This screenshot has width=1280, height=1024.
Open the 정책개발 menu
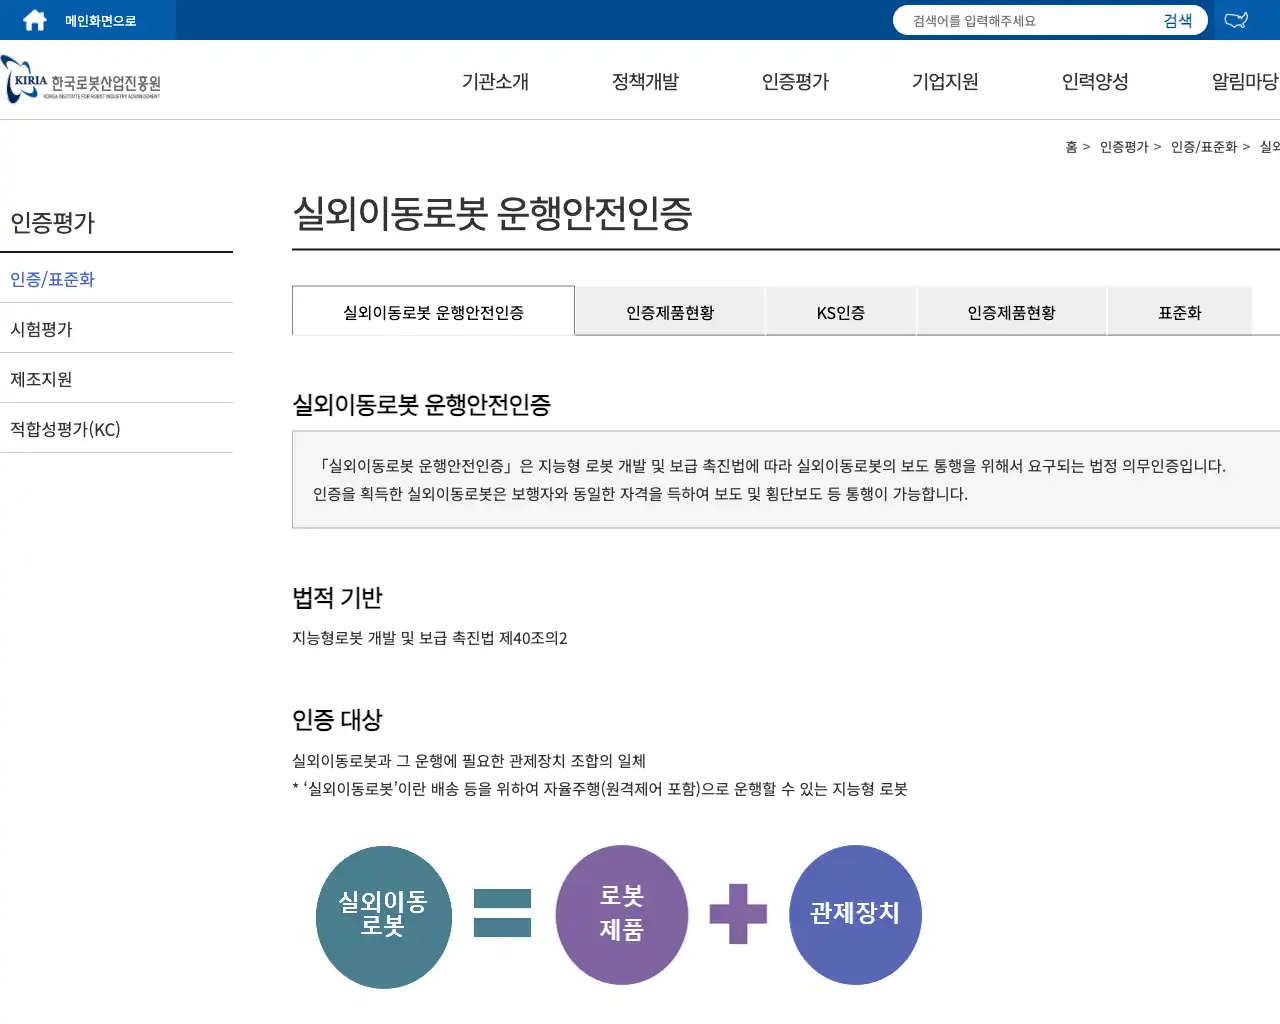click(x=645, y=82)
